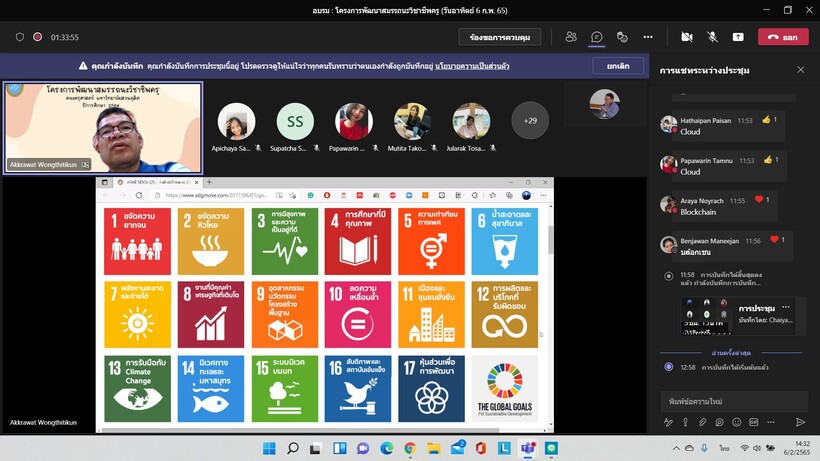Open the participants panel icon
The height and width of the screenshot is (461, 820).
[x=571, y=37]
